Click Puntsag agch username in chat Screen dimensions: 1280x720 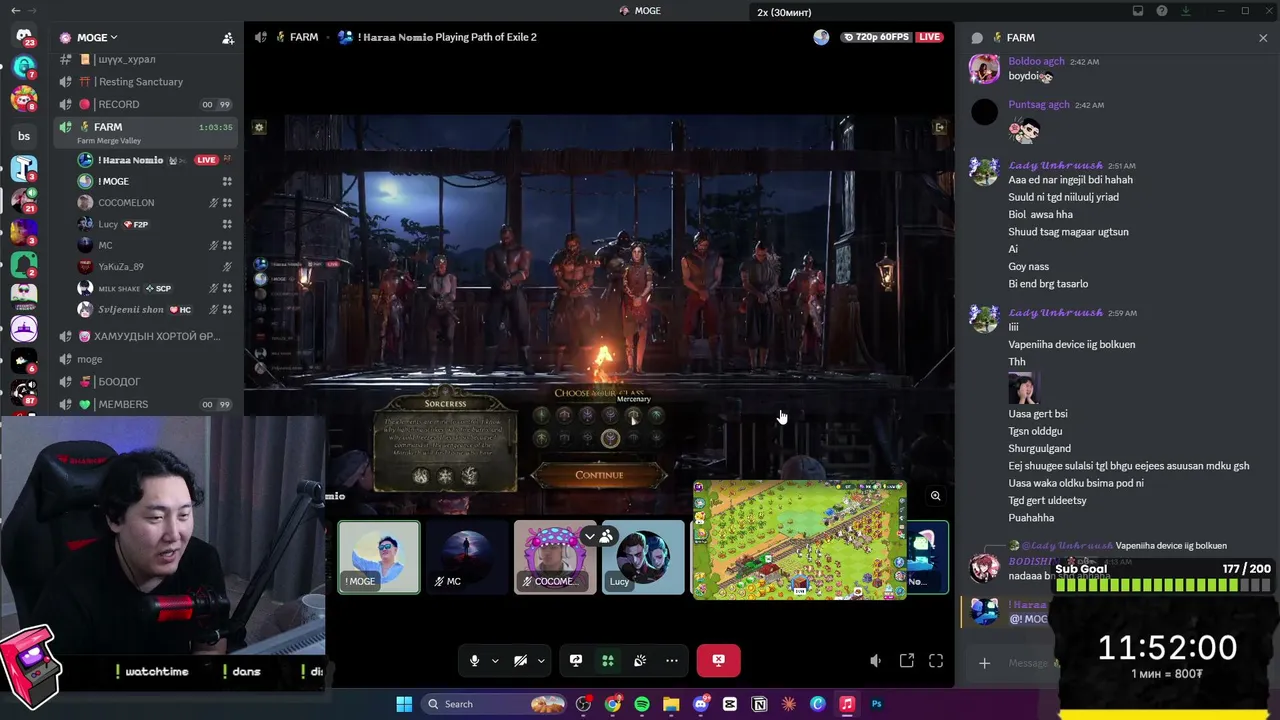click(1039, 104)
